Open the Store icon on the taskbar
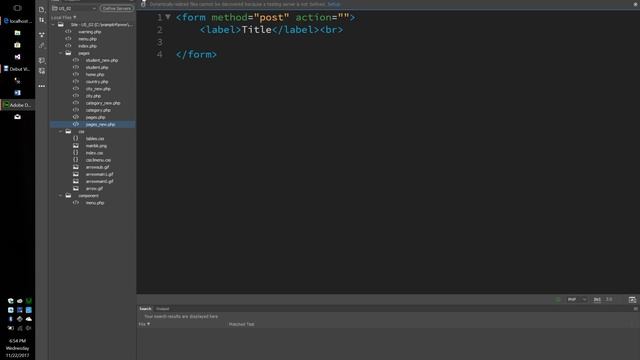Image resolution: width=640 pixels, height=360 pixels. point(17,45)
